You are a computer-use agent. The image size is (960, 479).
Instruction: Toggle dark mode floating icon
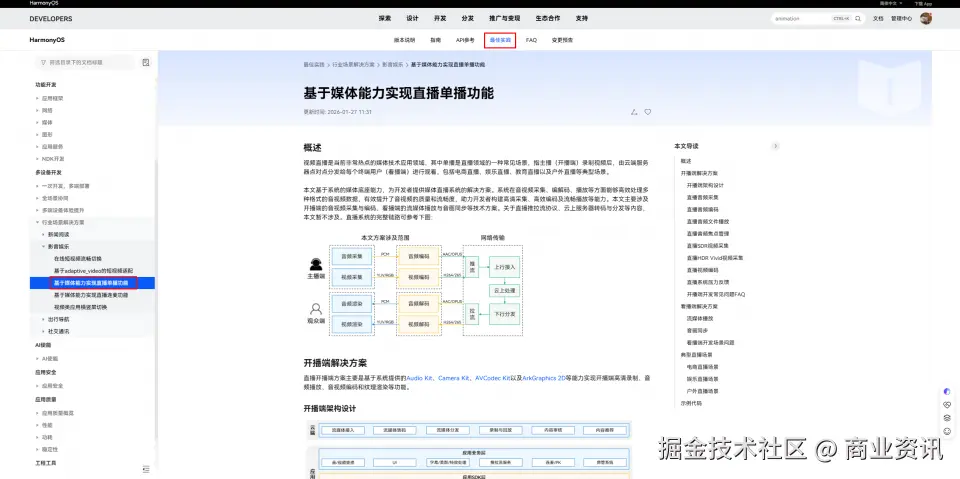[x=947, y=391]
